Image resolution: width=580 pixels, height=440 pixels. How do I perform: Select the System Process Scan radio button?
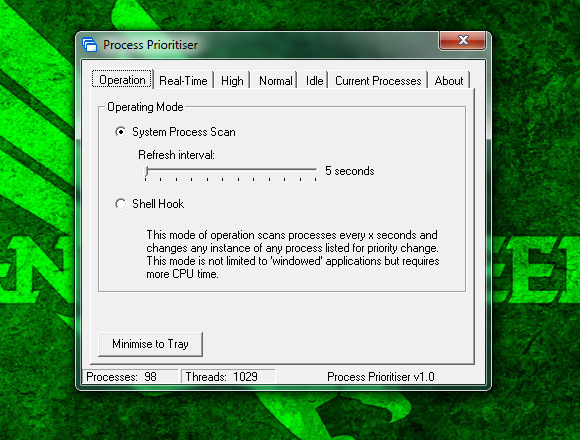click(120, 132)
